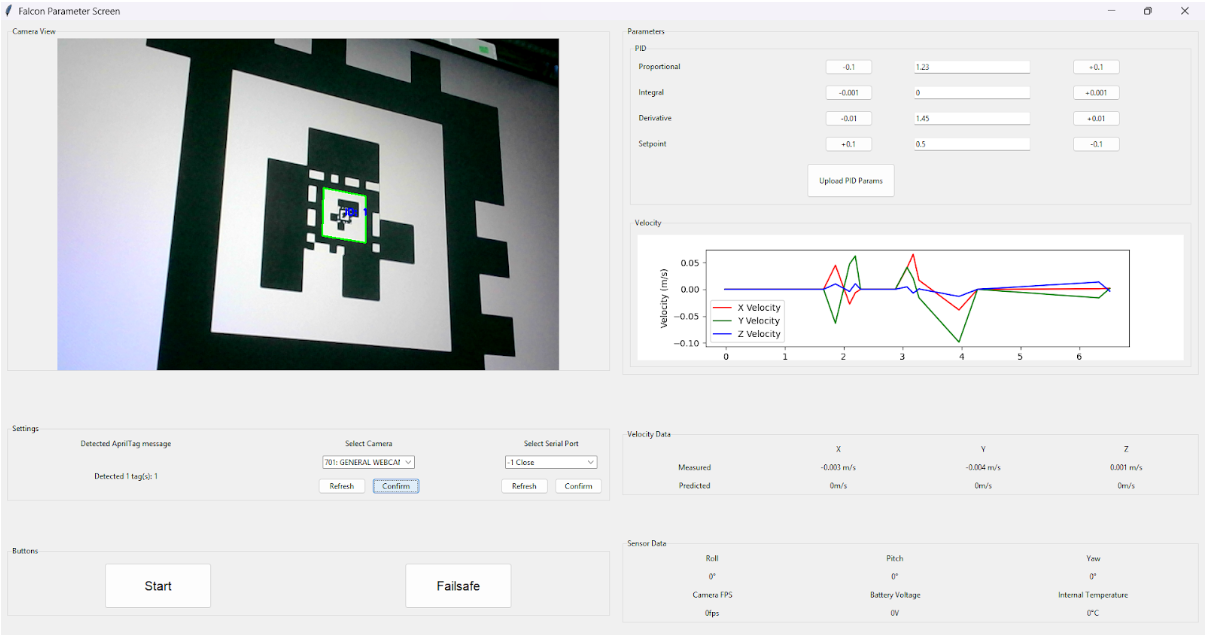Focus the Proportional value input field
The image size is (1207, 635).
click(971, 67)
